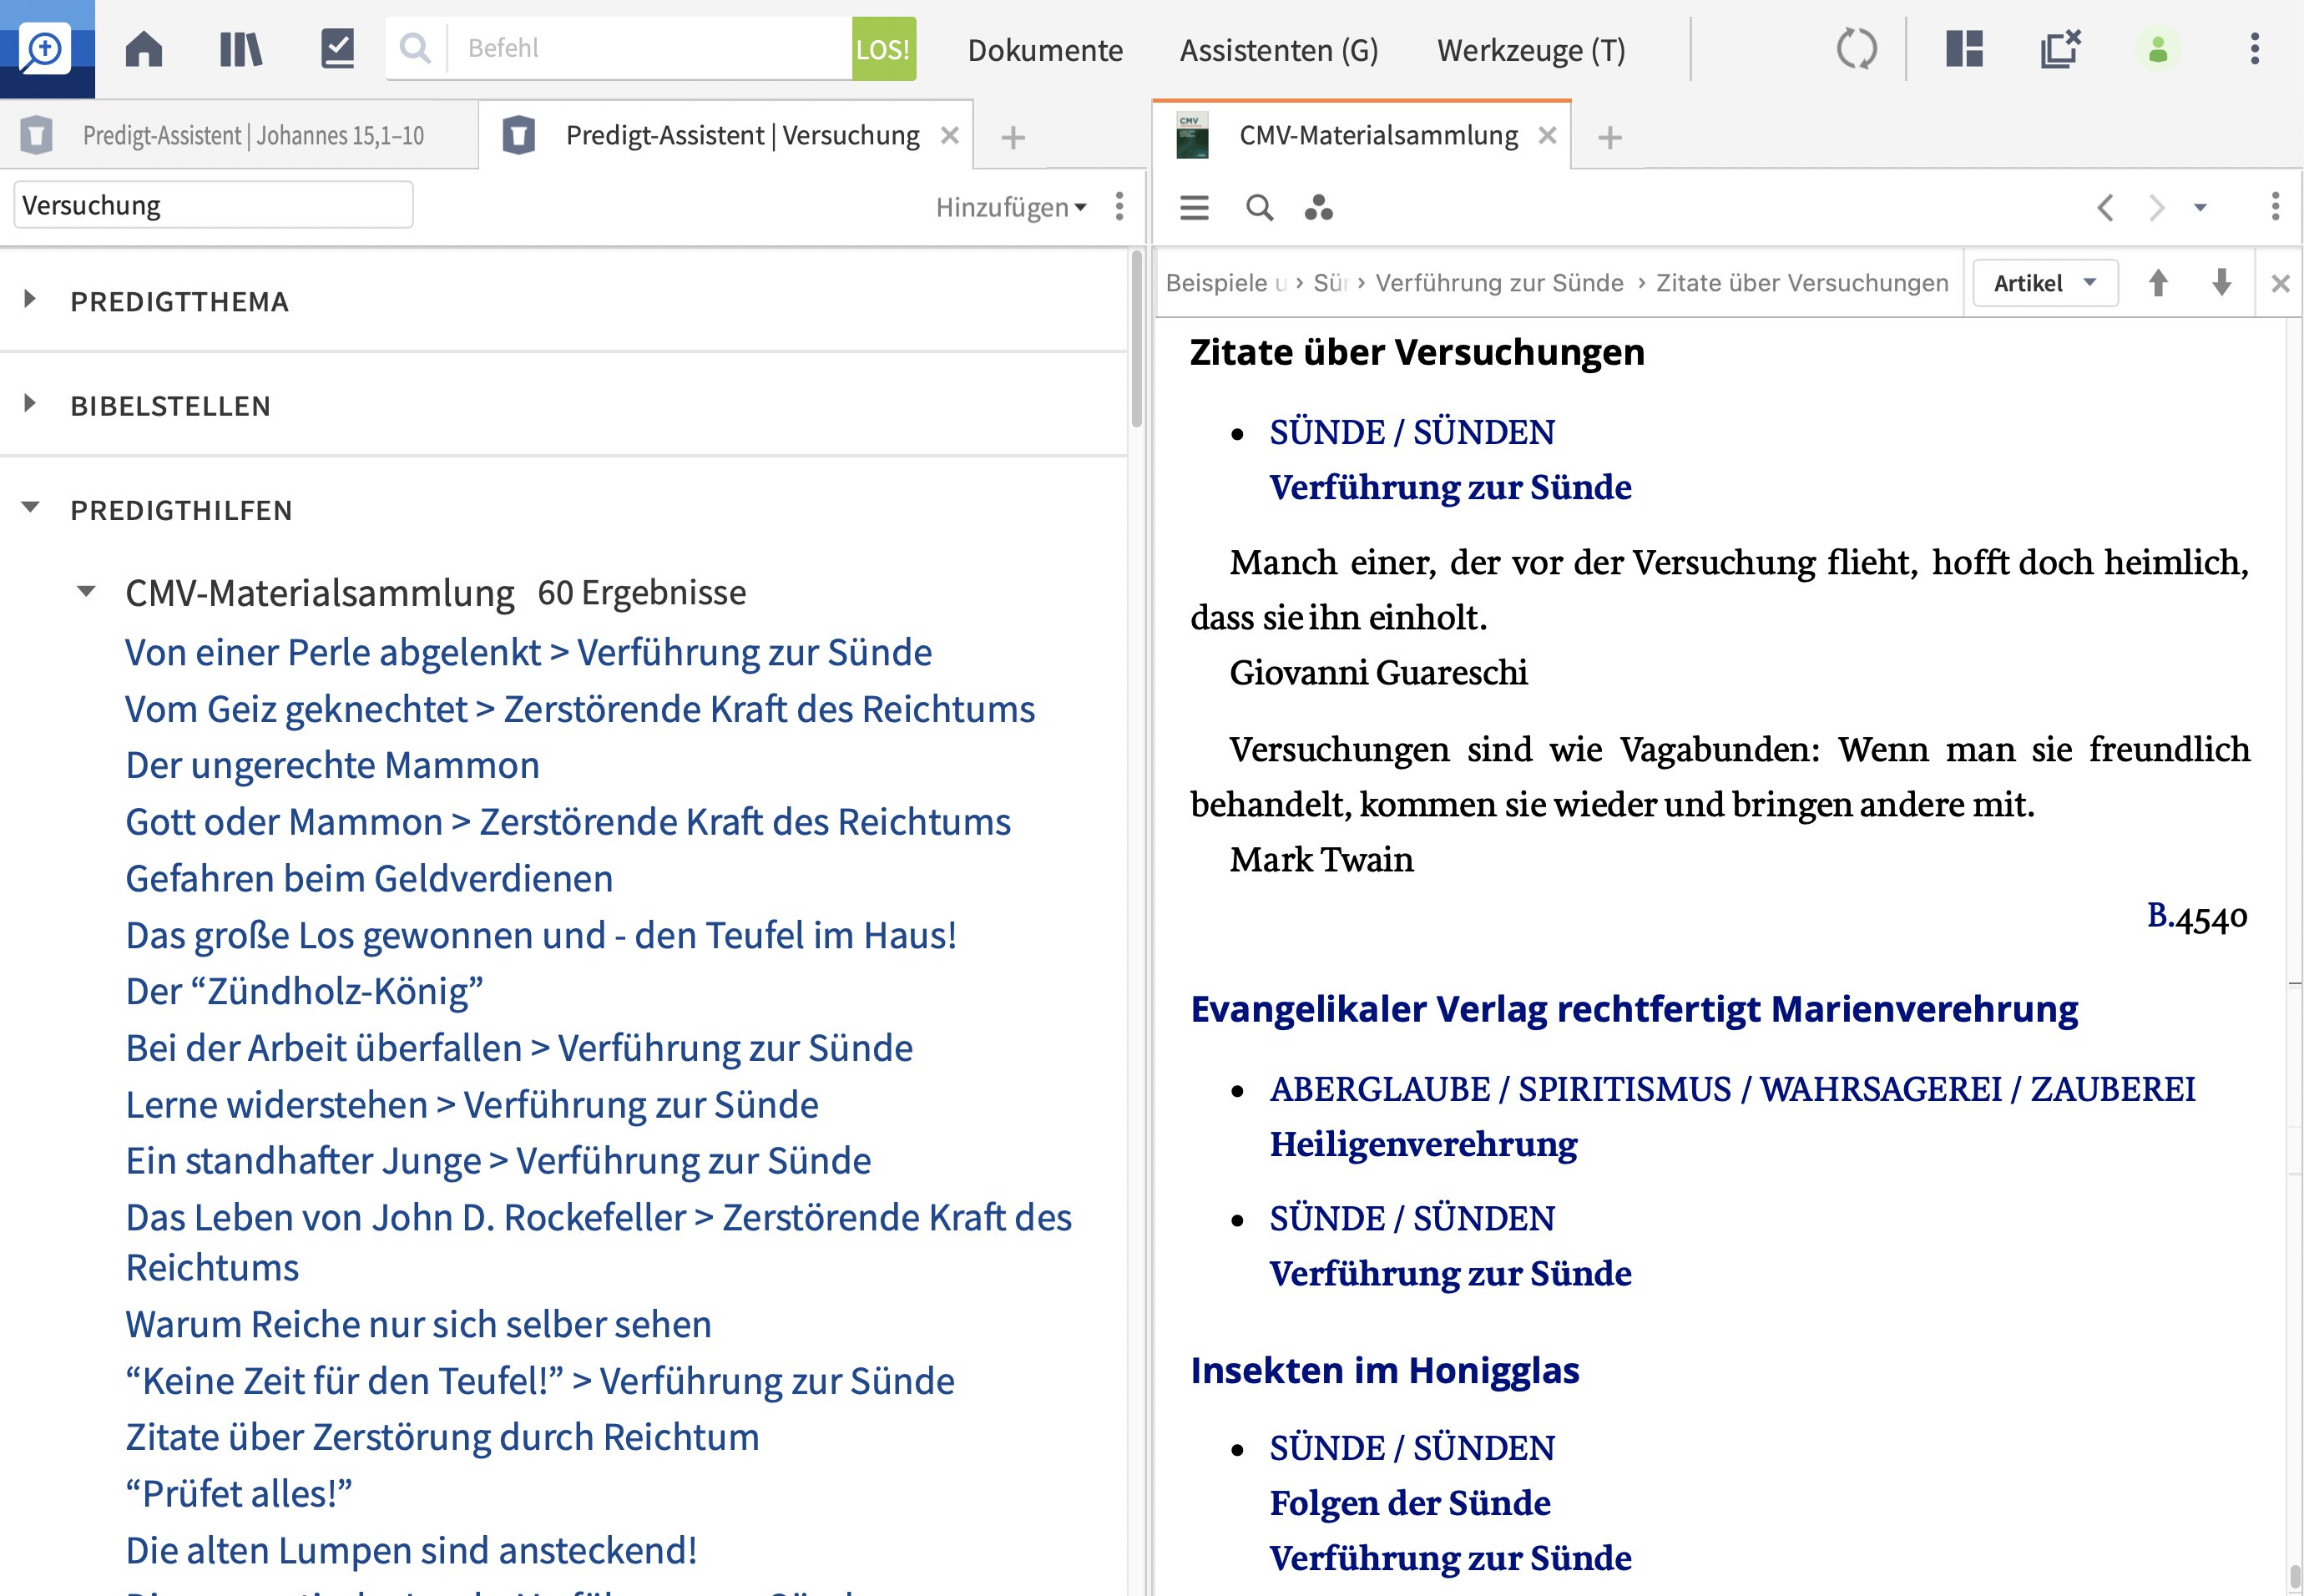Click the close all panels icon

tap(2060, 48)
